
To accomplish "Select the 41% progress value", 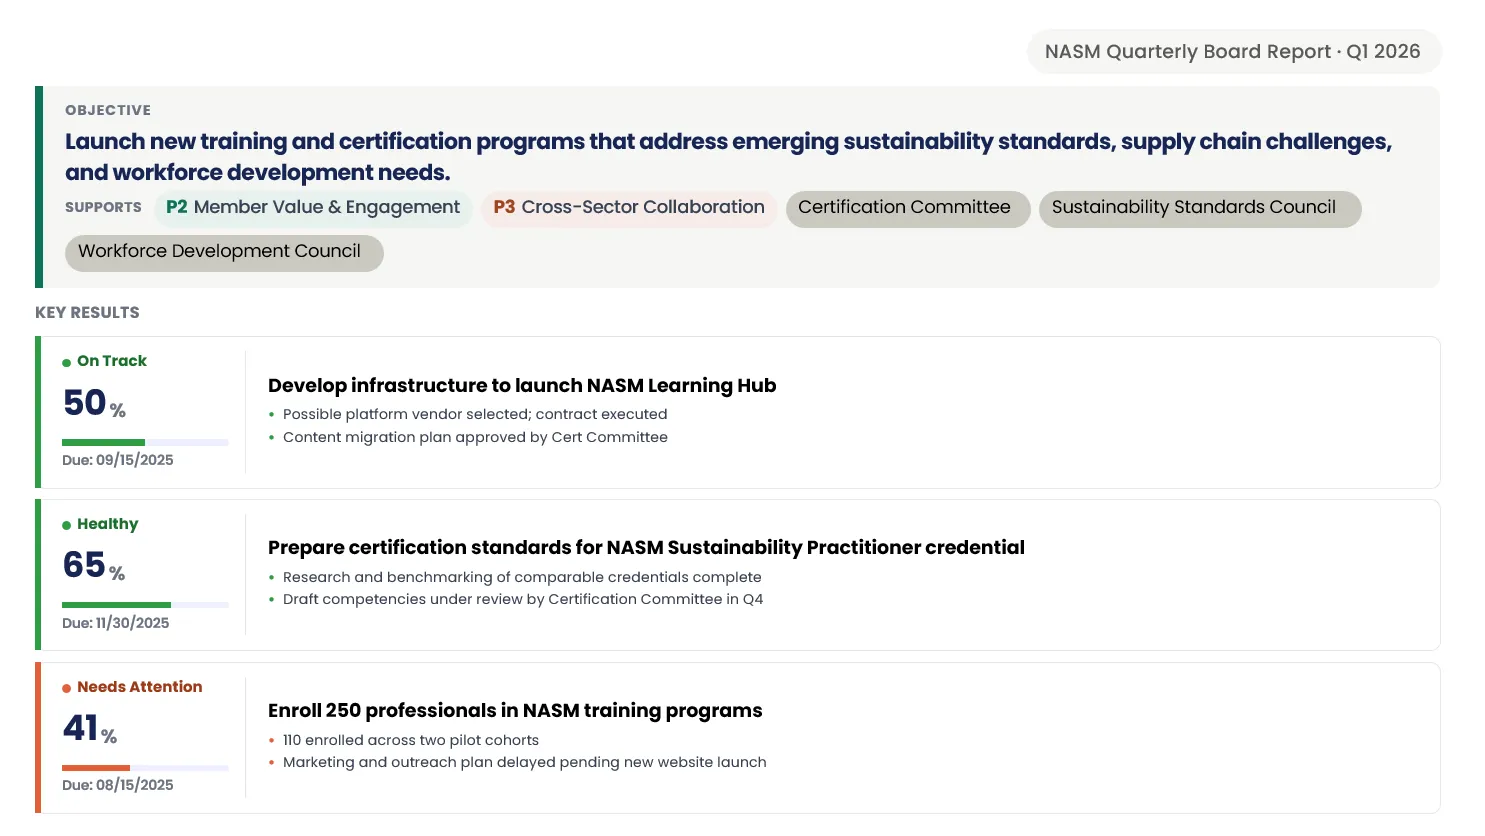I will pyautogui.click(x=90, y=729).
